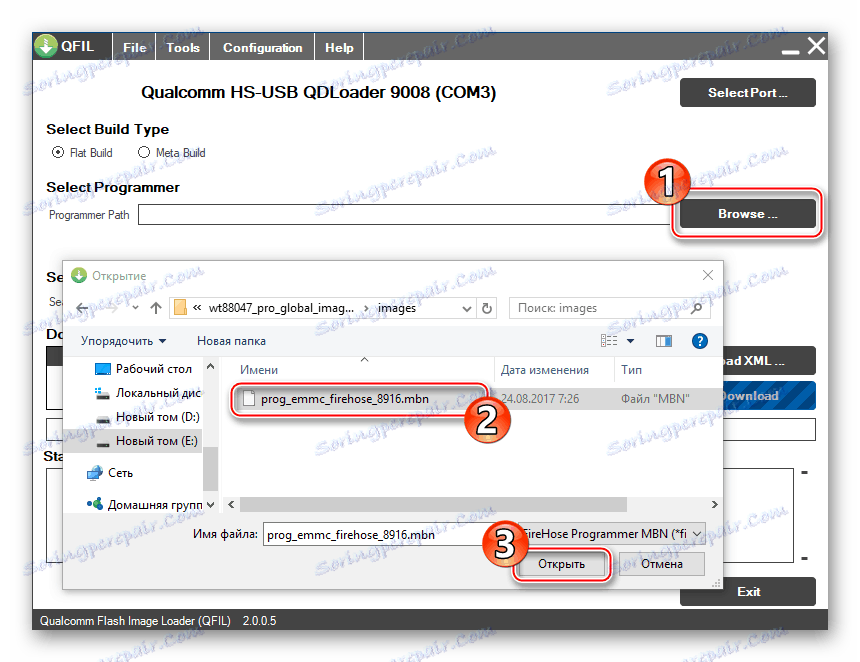Go up one folder with up arrow
The width and height of the screenshot is (860, 662).
point(156,308)
